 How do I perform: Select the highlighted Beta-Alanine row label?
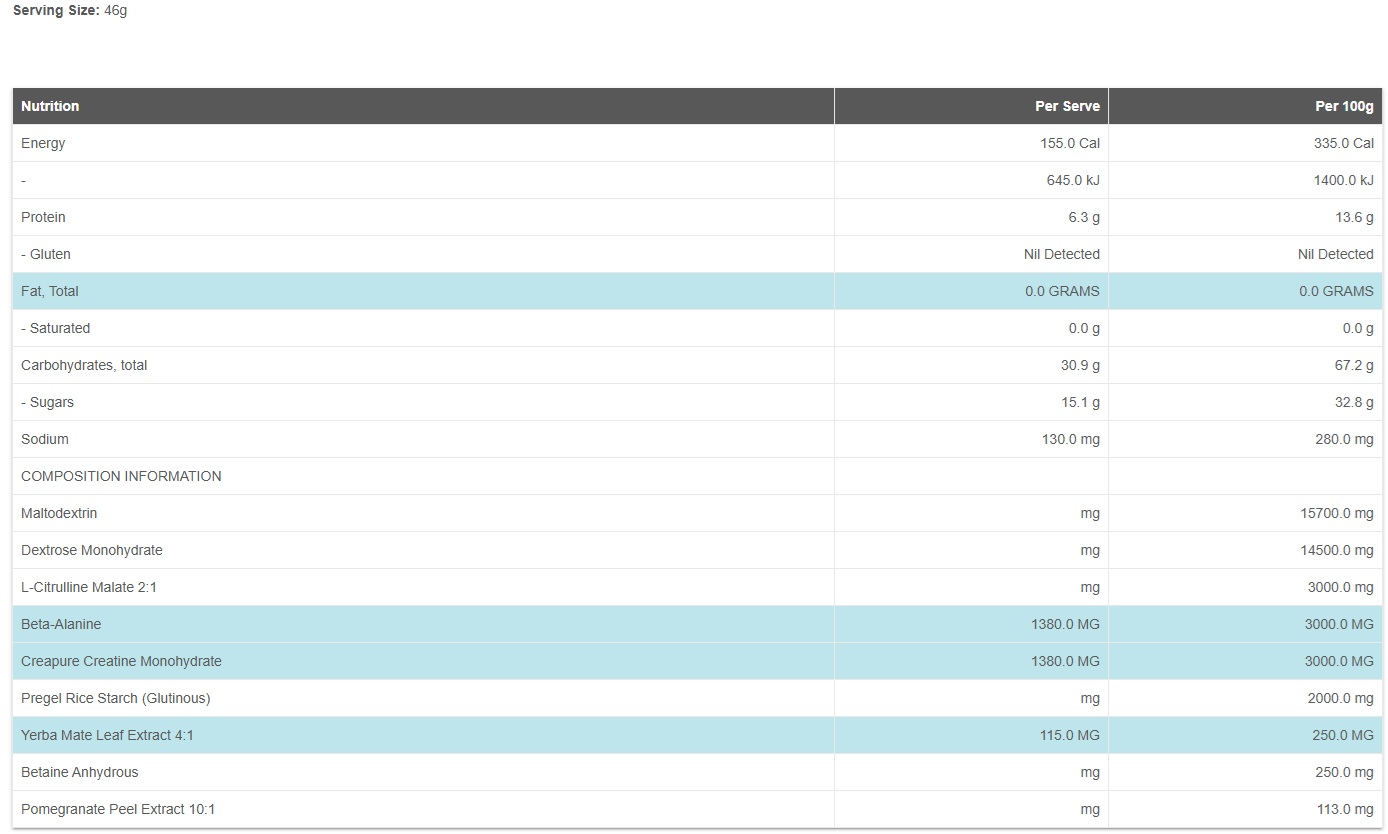tap(61, 624)
